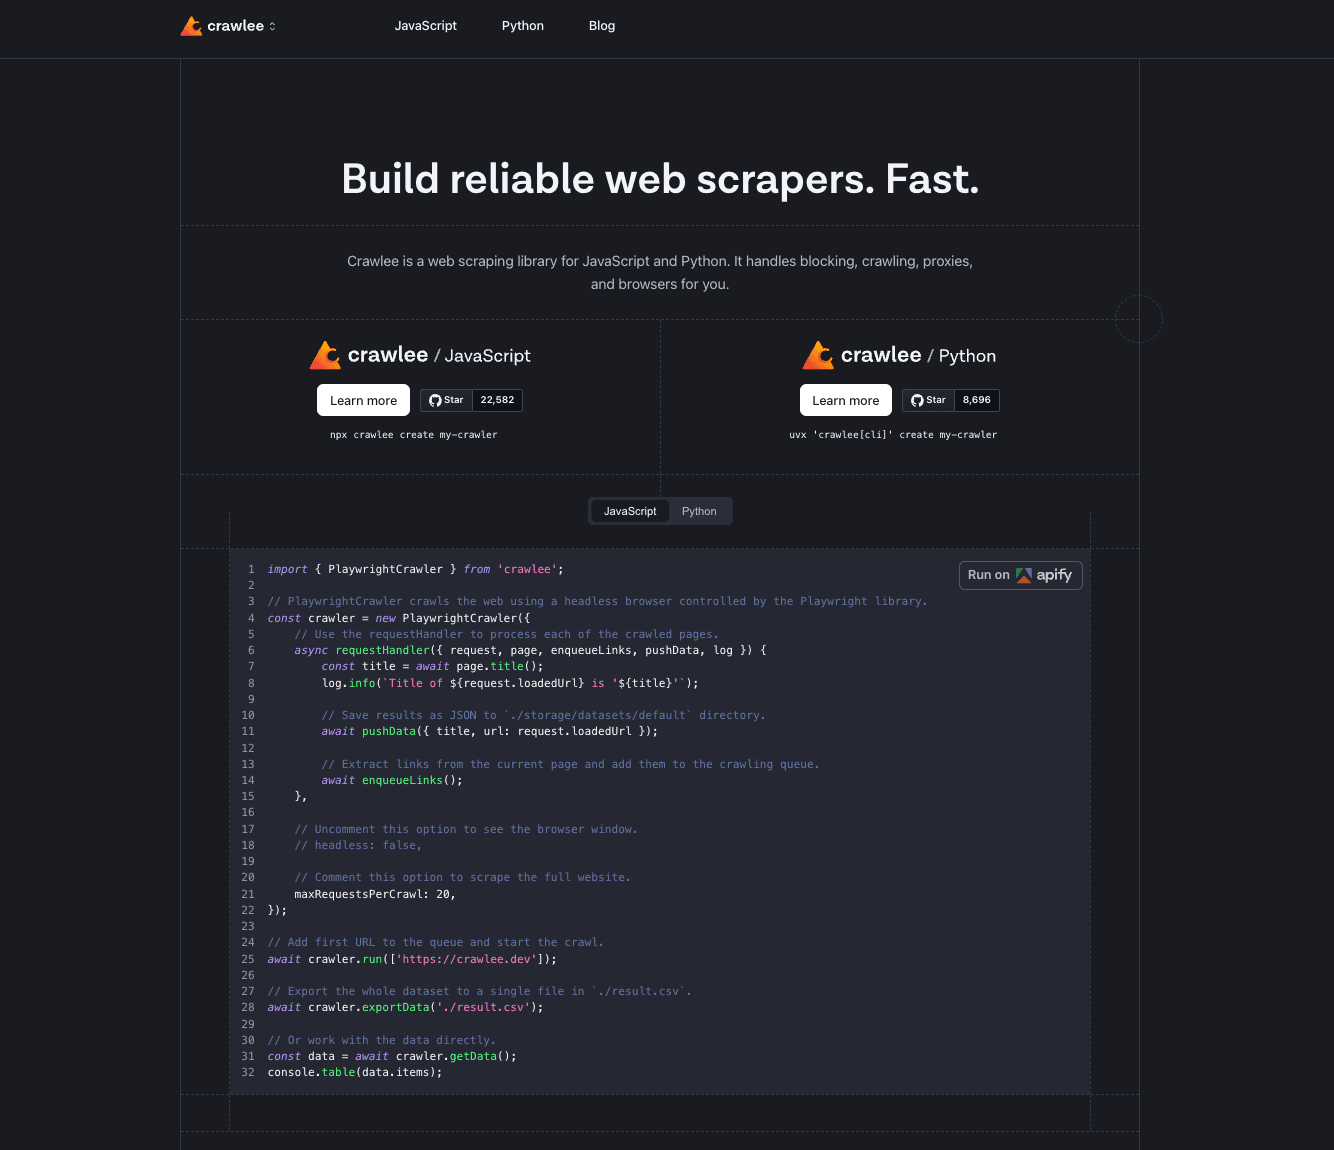Screen dimensions: 1334x1150
Task: Click the crawlee / Python logo
Action: click(x=899, y=355)
